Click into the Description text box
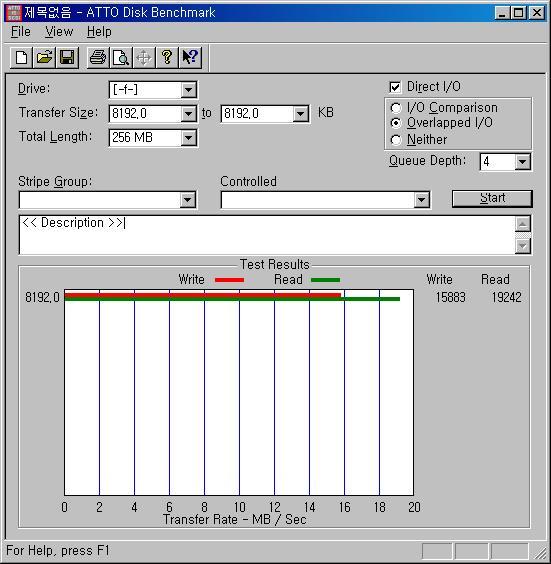This screenshot has height=564, width=551. [267, 235]
